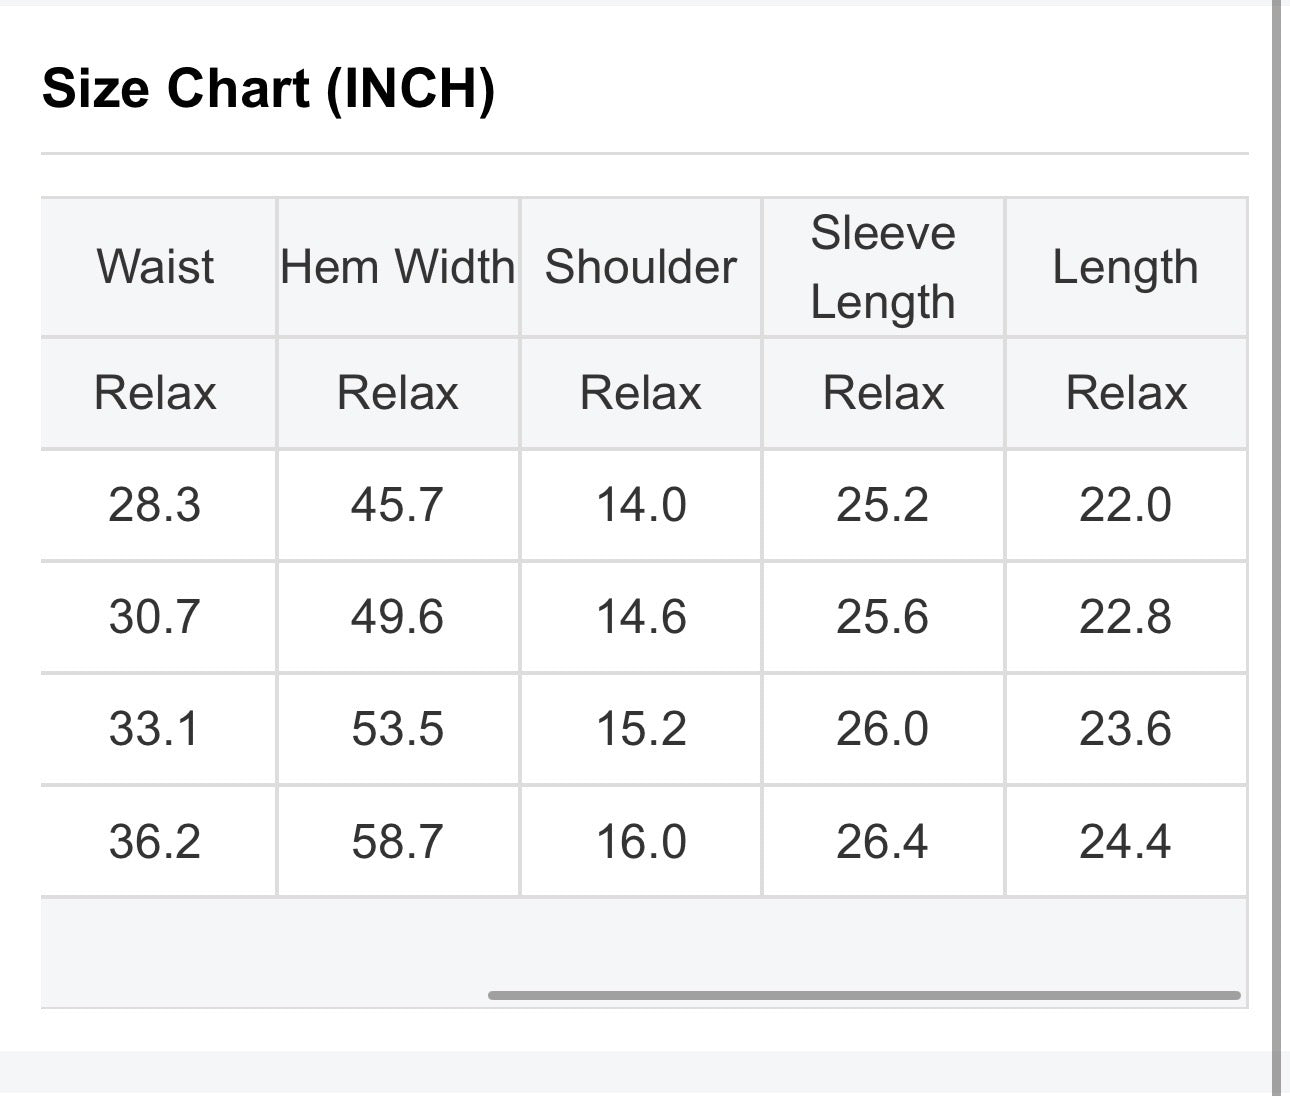Viewport: 1290px width, 1096px height.
Task: Select the Sleeve Length column header
Action: pos(883,267)
